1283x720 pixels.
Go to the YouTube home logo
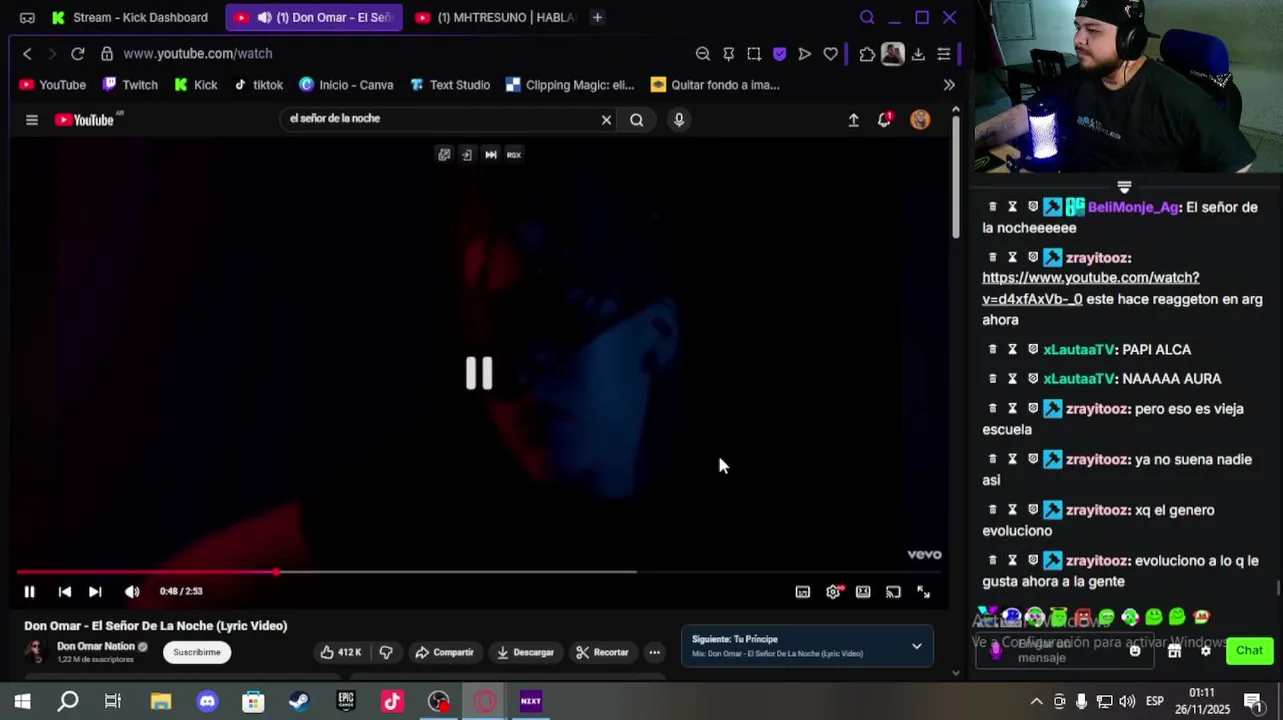[x=86, y=120]
